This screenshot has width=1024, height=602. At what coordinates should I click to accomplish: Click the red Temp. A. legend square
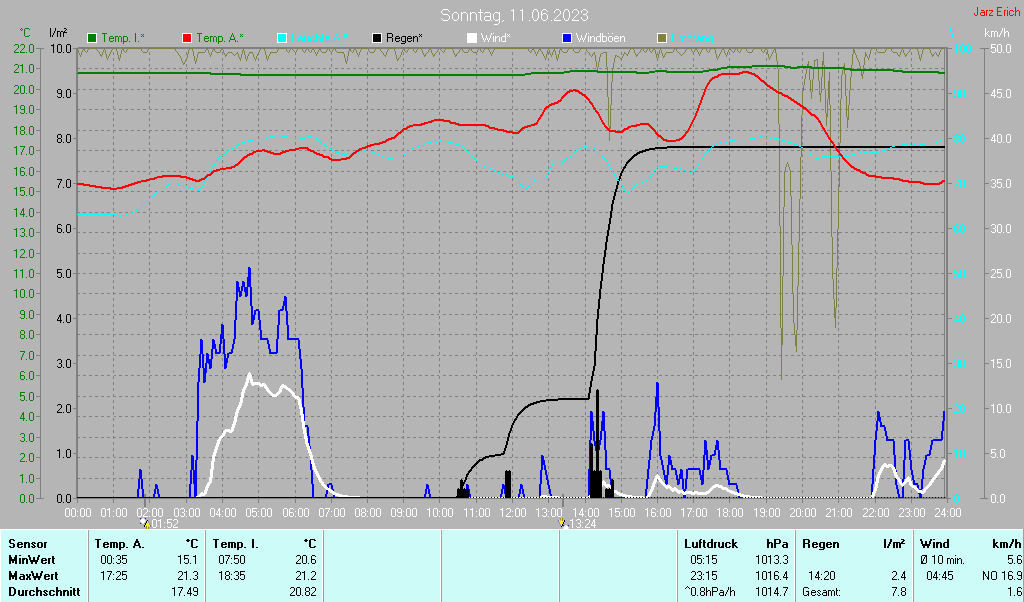click(x=187, y=38)
